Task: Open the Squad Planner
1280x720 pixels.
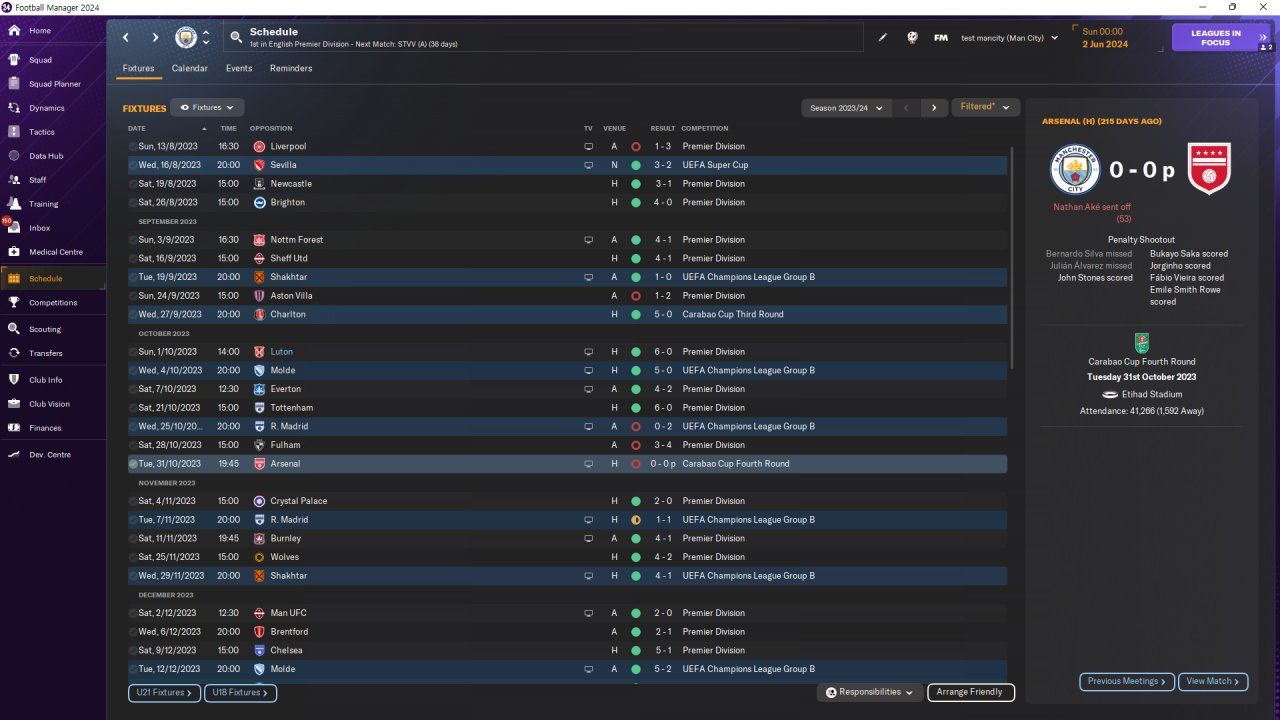Action: [x=53, y=84]
